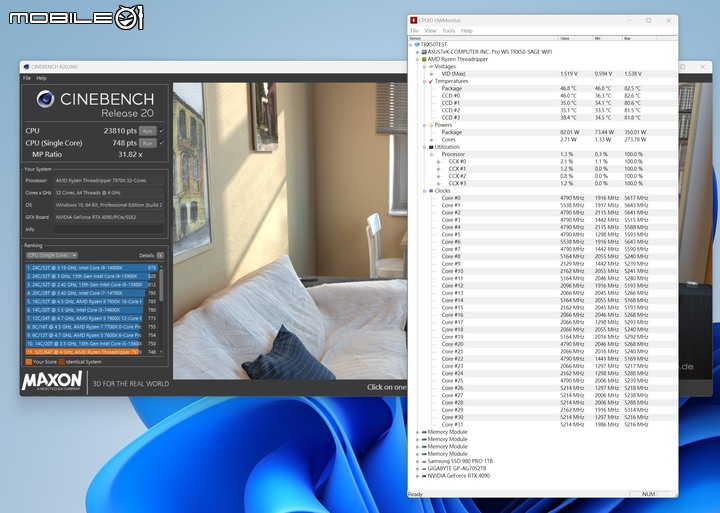Open the Tools menu in HWMonitor
This screenshot has width=720, height=513.
pyautogui.click(x=449, y=31)
